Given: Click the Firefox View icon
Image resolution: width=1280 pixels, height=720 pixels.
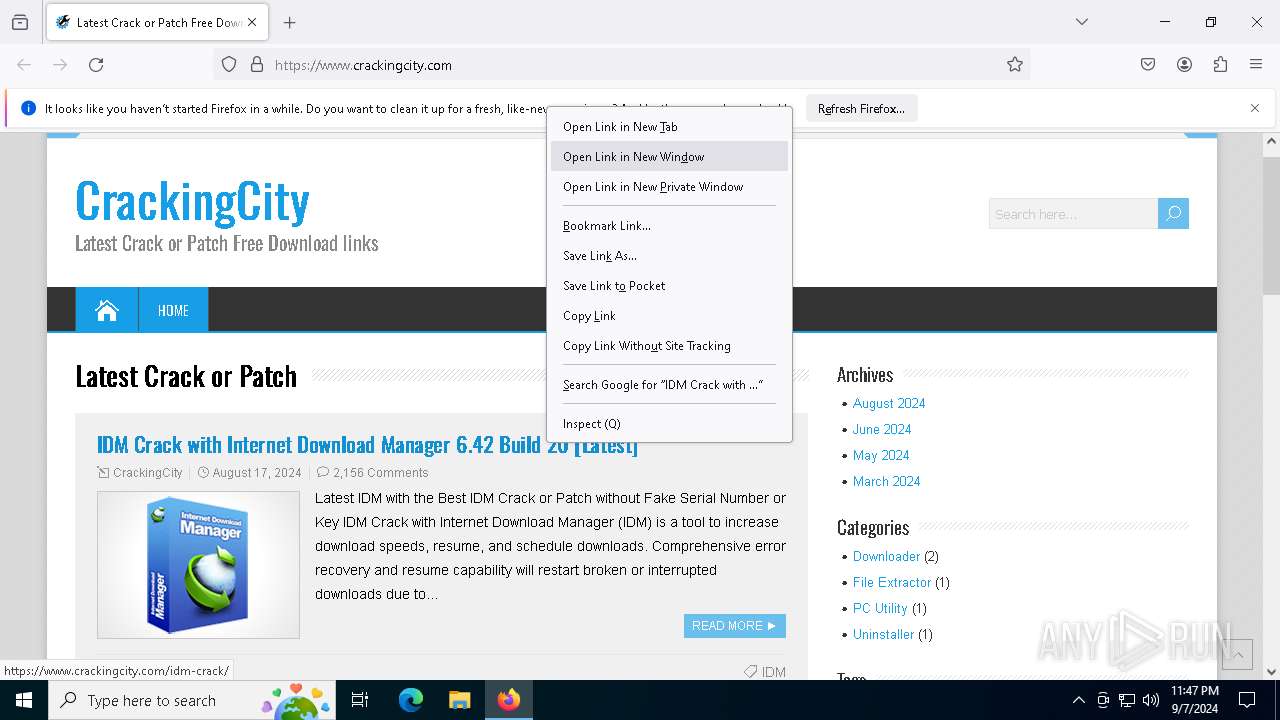Looking at the screenshot, I should [20, 22].
